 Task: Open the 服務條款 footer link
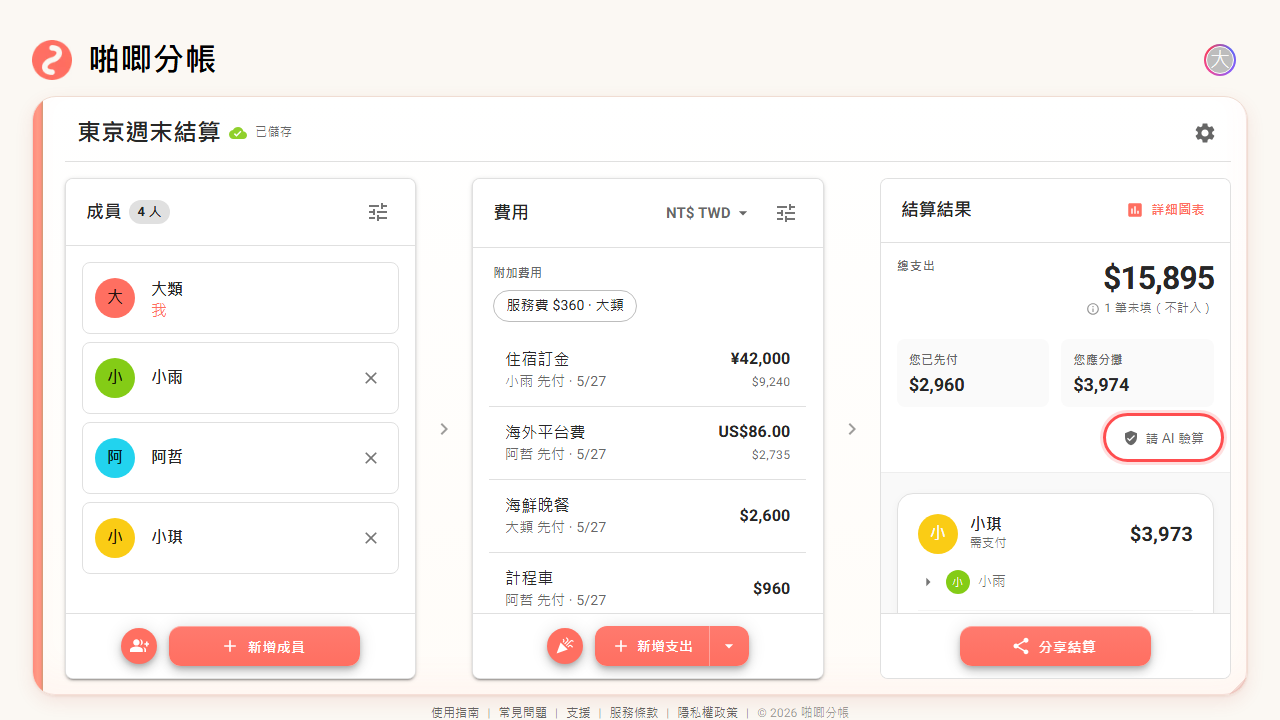[634, 713]
